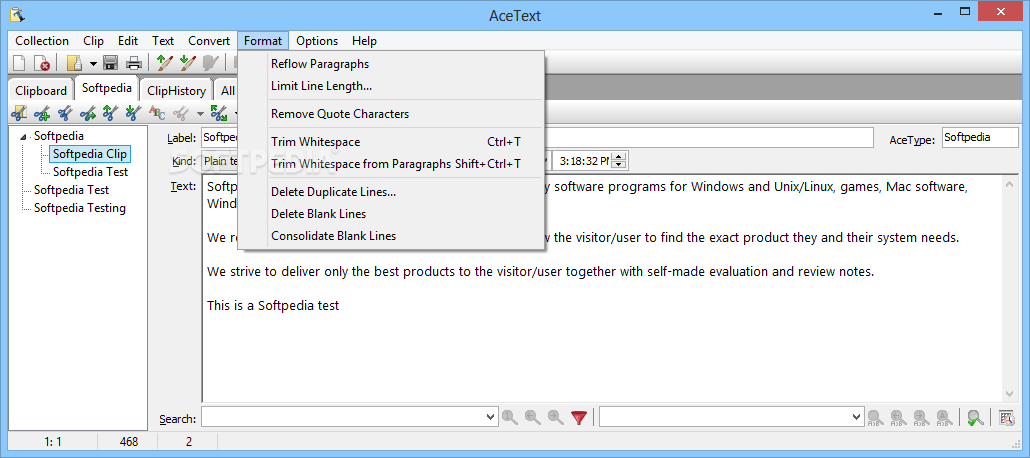This screenshot has width=1030, height=458.
Task: Choose Reflow Paragraphs from the Format menu
Action: [x=392, y=64]
